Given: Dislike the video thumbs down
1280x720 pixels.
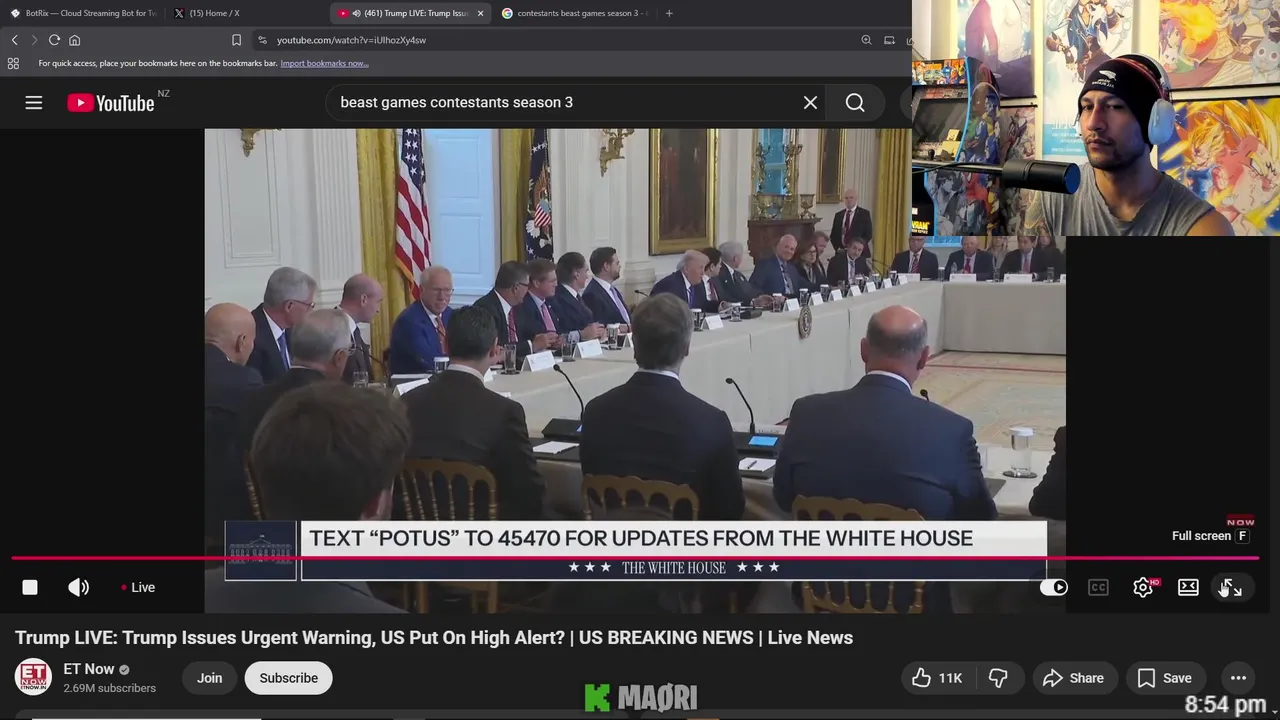Looking at the screenshot, I should coord(998,678).
